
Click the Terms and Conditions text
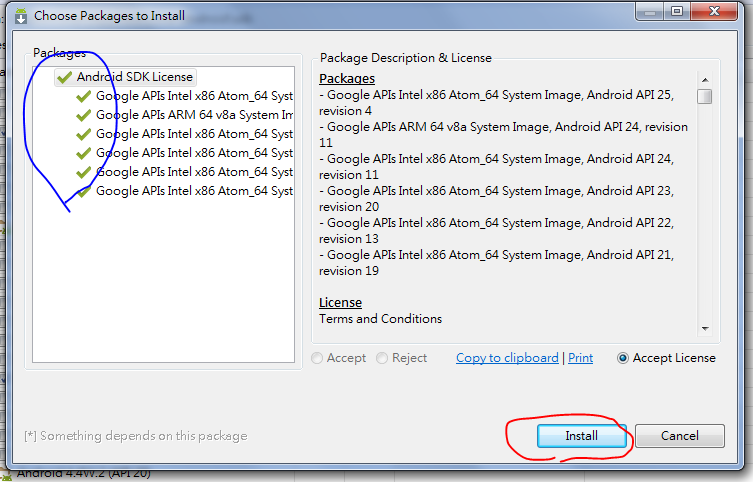tap(380, 319)
